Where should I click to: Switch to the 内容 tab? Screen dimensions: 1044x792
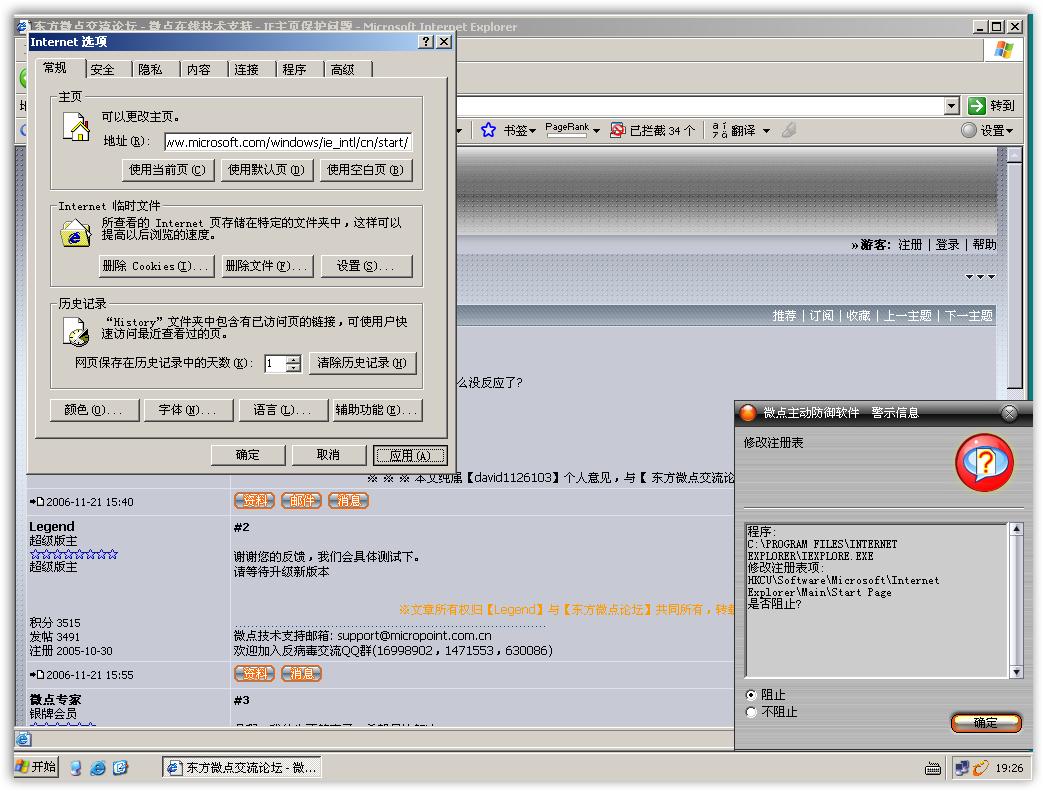pyautogui.click(x=198, y=69)
